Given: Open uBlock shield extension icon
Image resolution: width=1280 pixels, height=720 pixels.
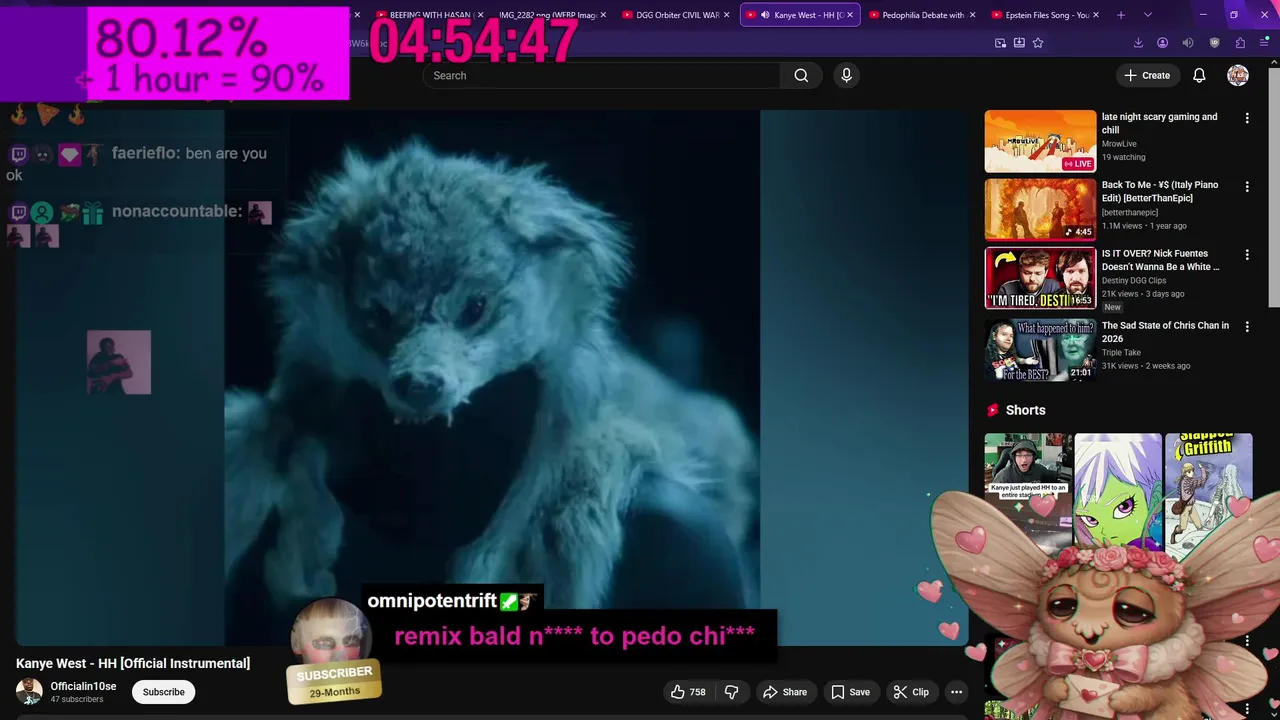Looking at the screenshot, I should click(1215, 43).
